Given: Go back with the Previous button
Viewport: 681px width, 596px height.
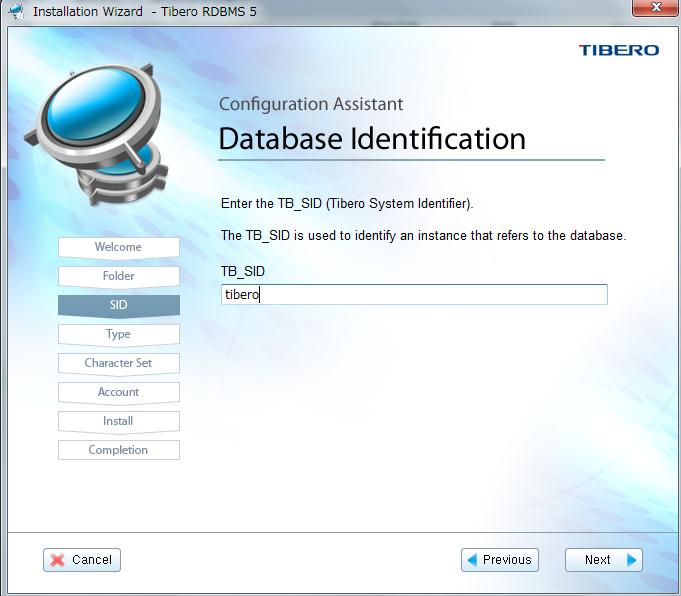Looking at the screenshot, I should pyautogui.click(x=500, y=560).
